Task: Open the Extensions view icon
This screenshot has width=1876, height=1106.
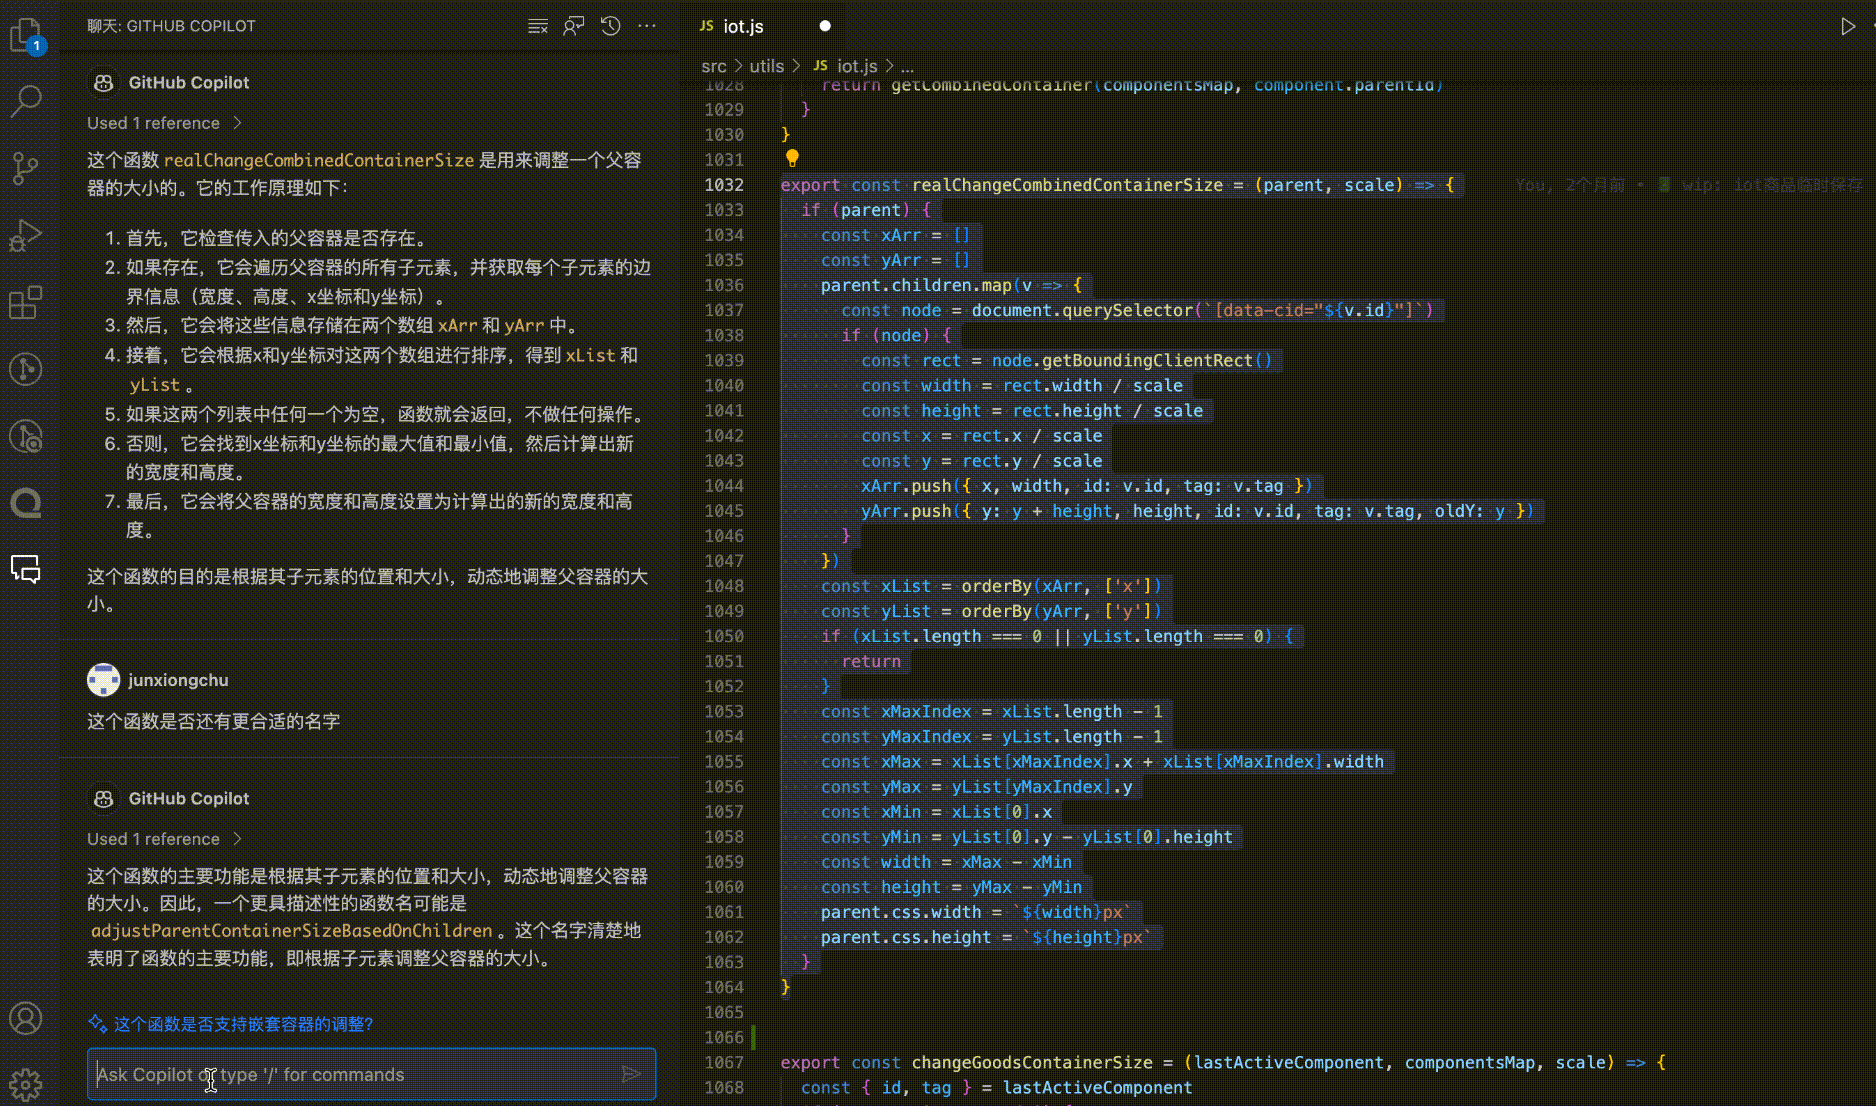Action: click(x=26, y=302)
